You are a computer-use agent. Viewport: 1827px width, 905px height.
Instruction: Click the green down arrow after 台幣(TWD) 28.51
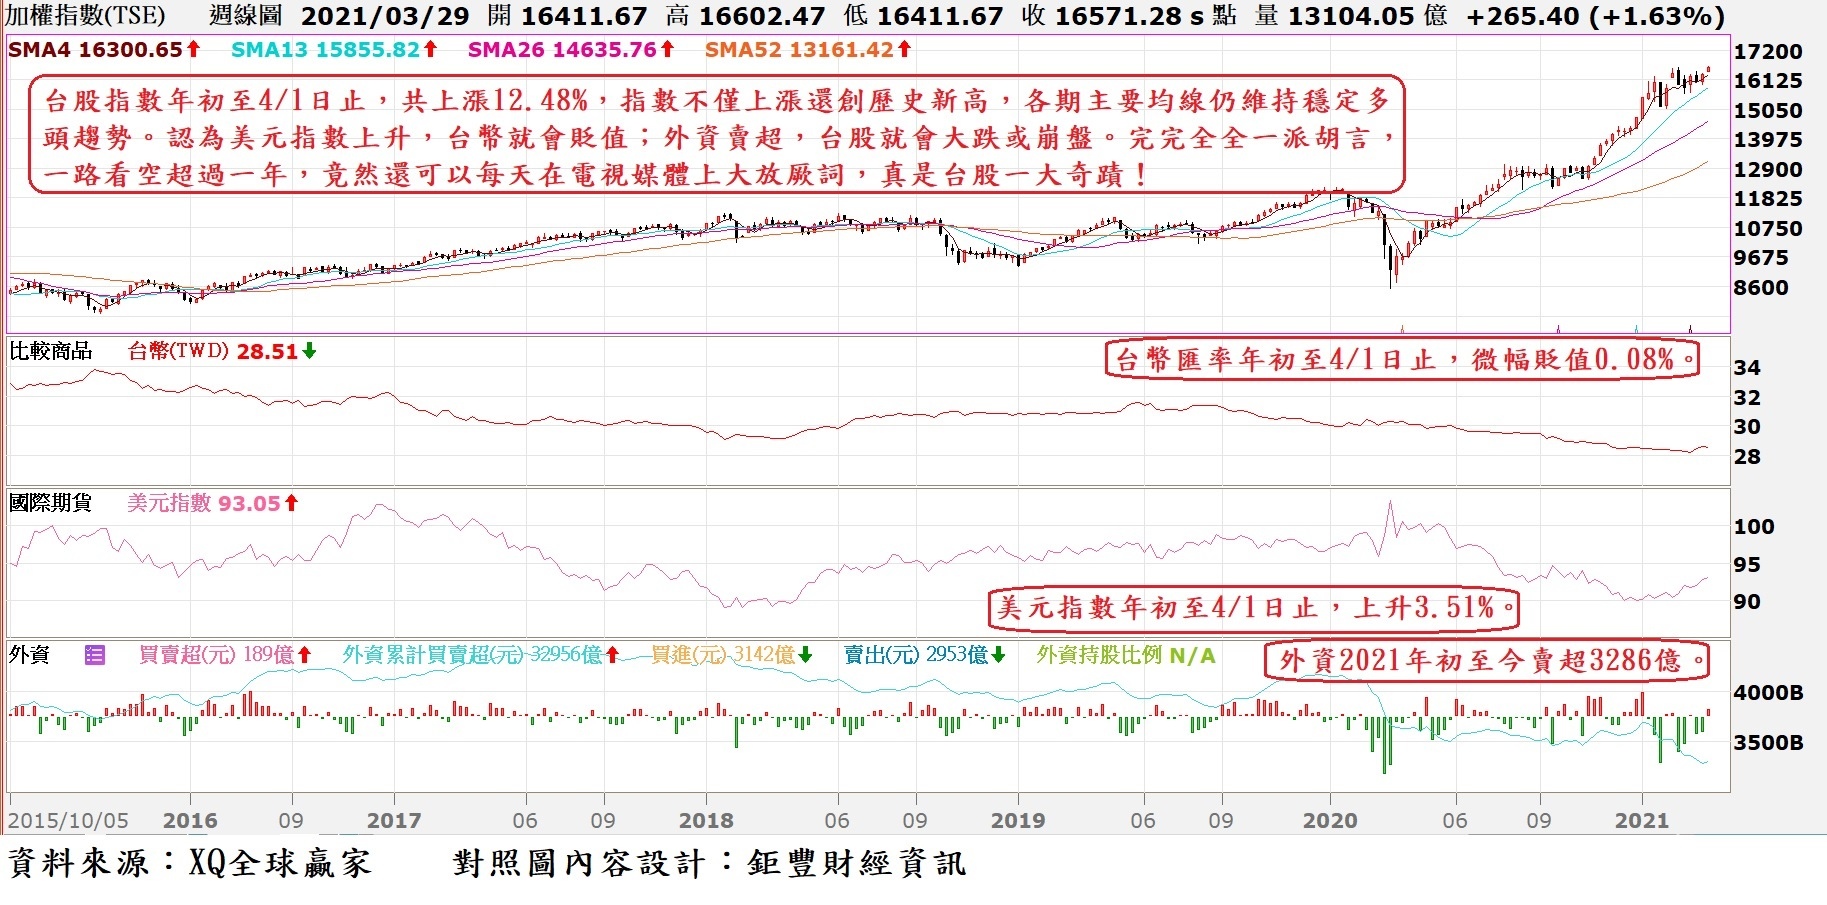tap(309, 351)
